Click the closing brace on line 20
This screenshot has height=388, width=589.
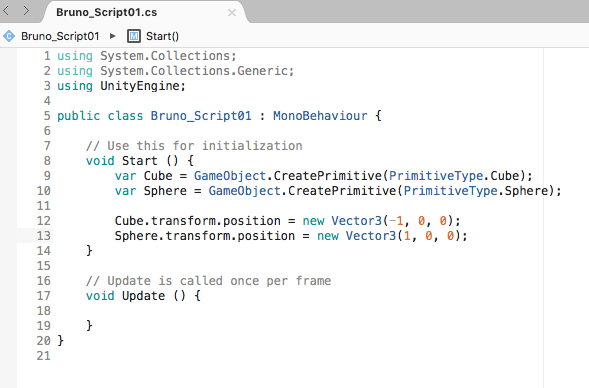(60, 341)
